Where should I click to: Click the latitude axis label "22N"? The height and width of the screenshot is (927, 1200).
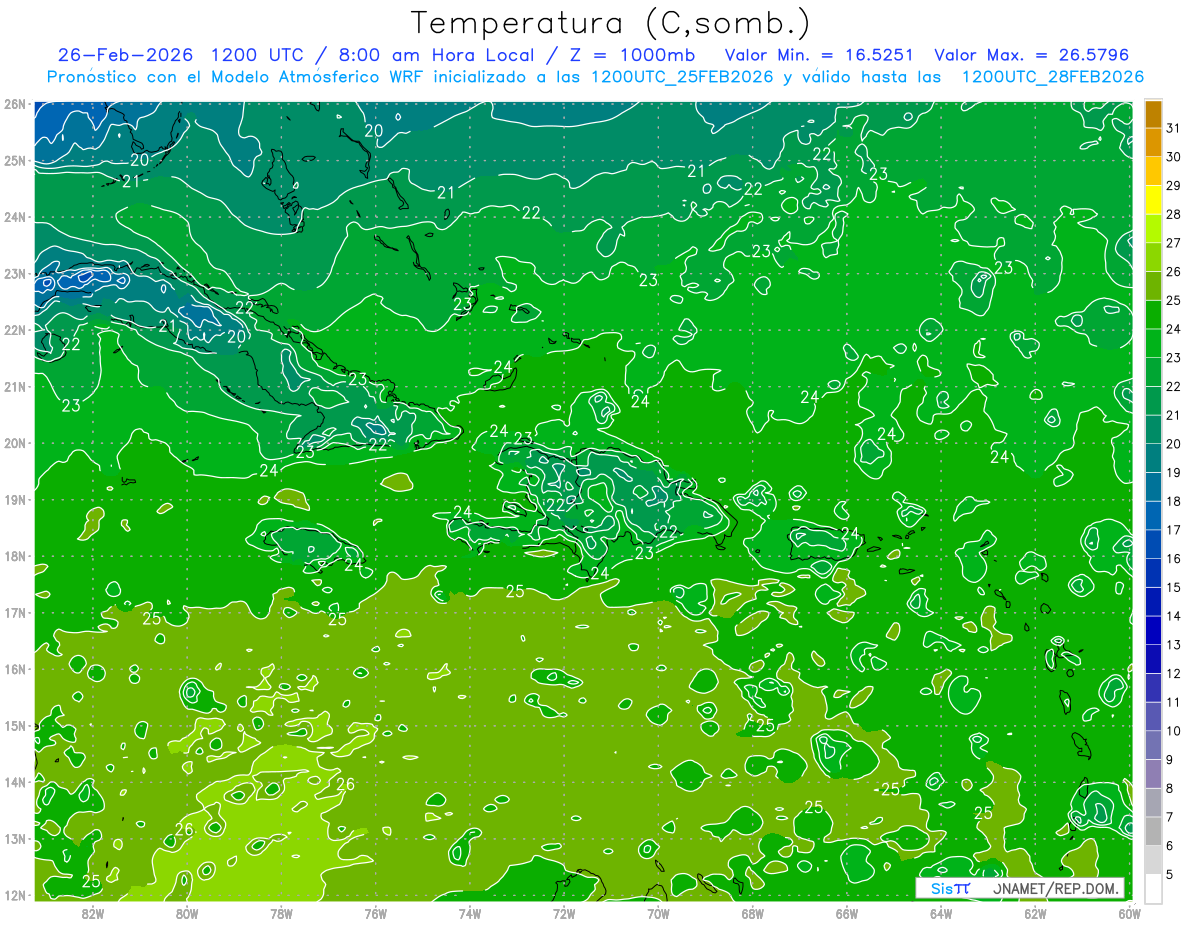14,330
